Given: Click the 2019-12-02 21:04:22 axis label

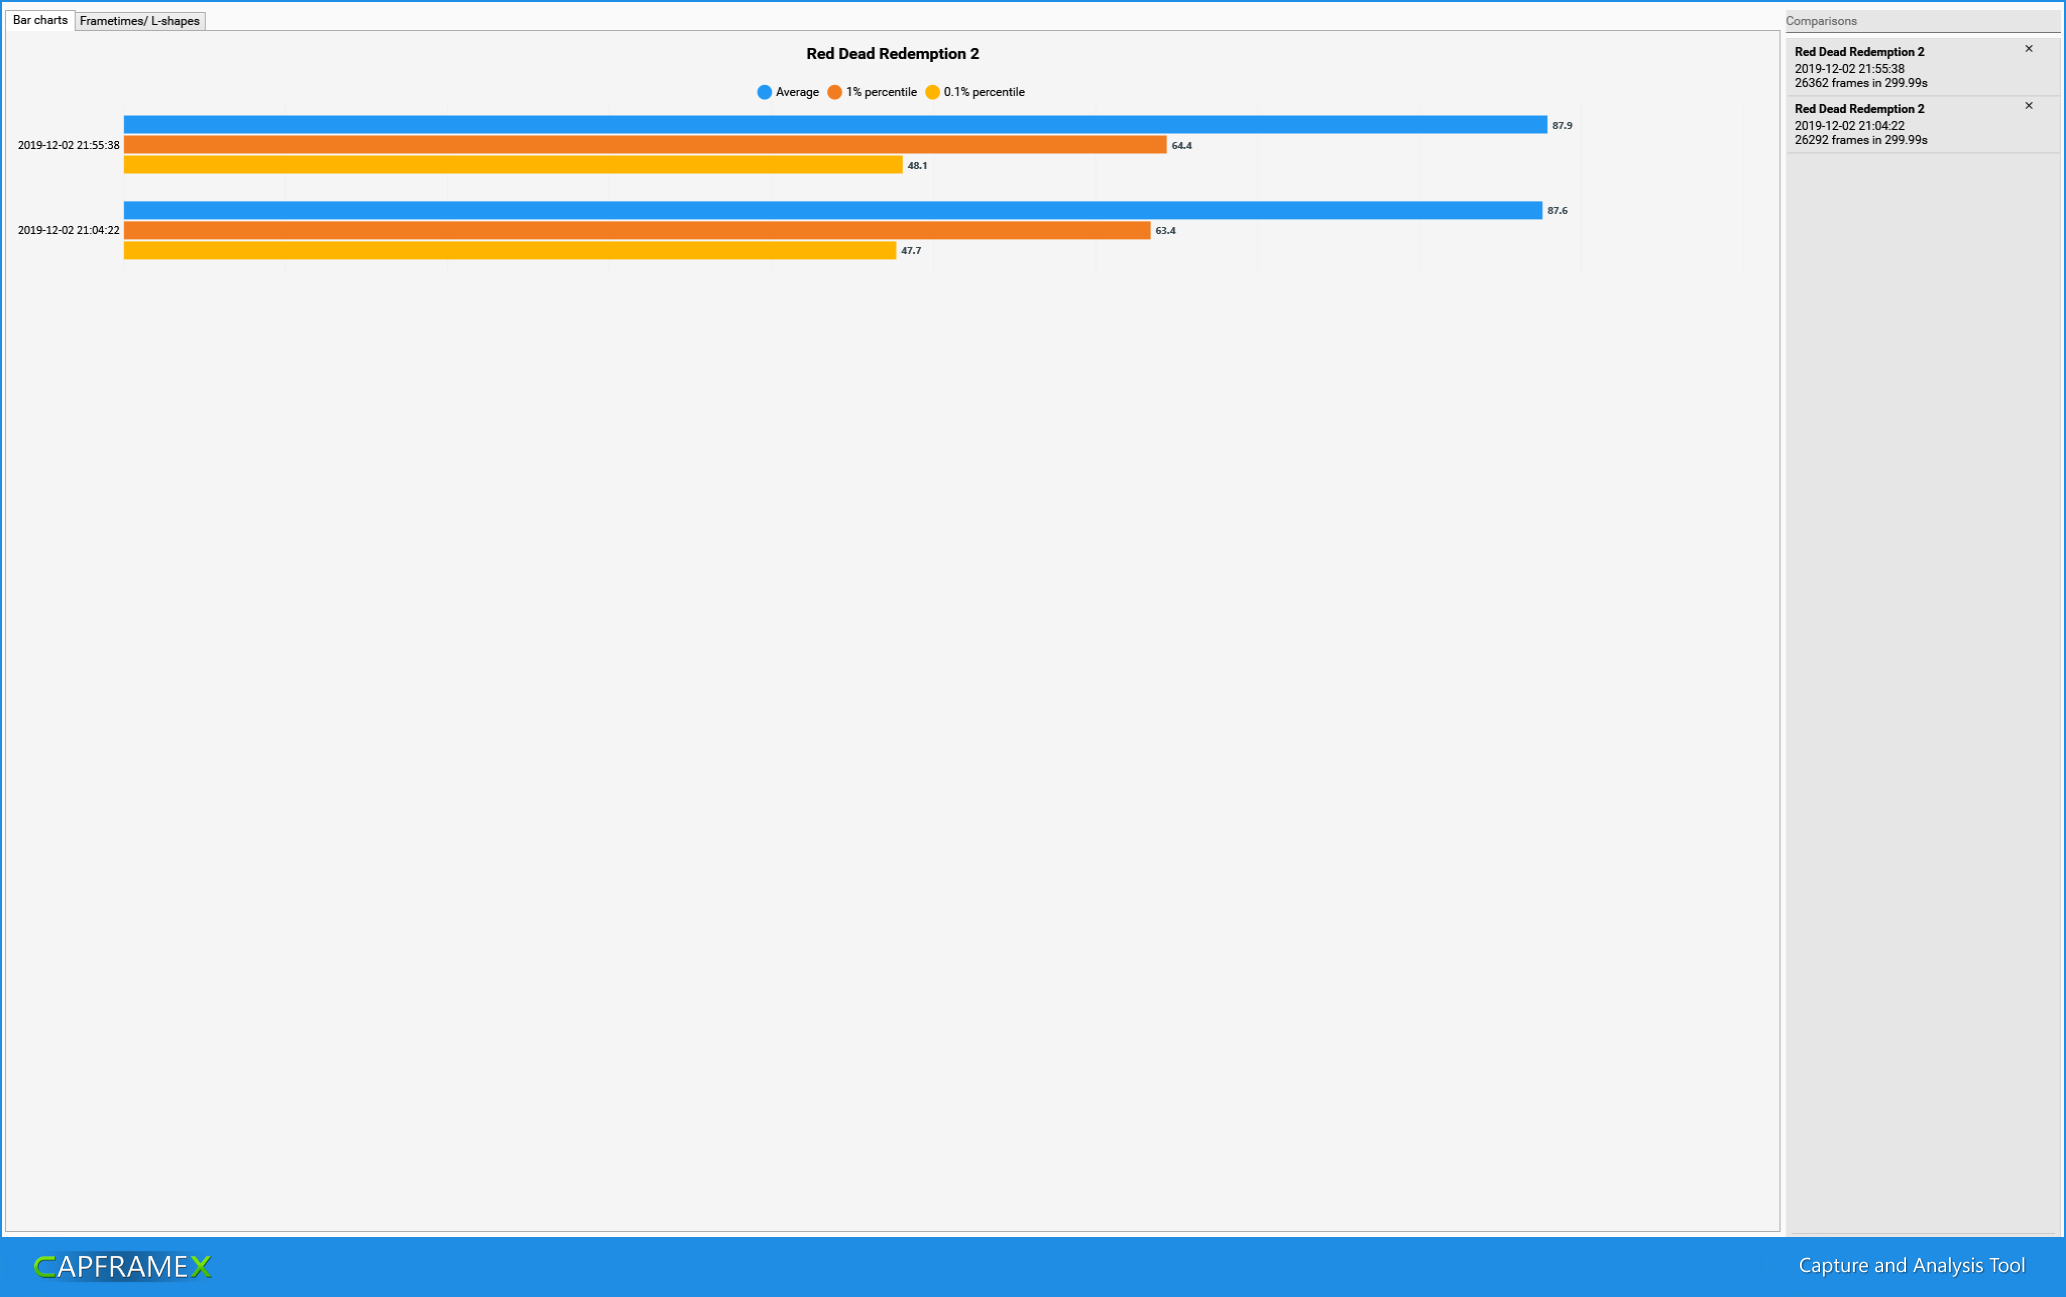Looking at the screenshot, I should tap(69, 230).
